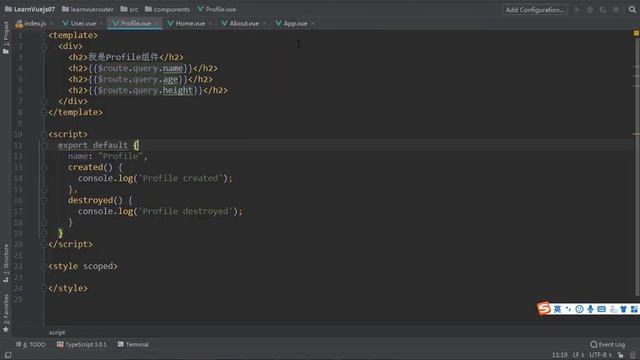Collapse the closing div fold on line 7

pos(44,101)
